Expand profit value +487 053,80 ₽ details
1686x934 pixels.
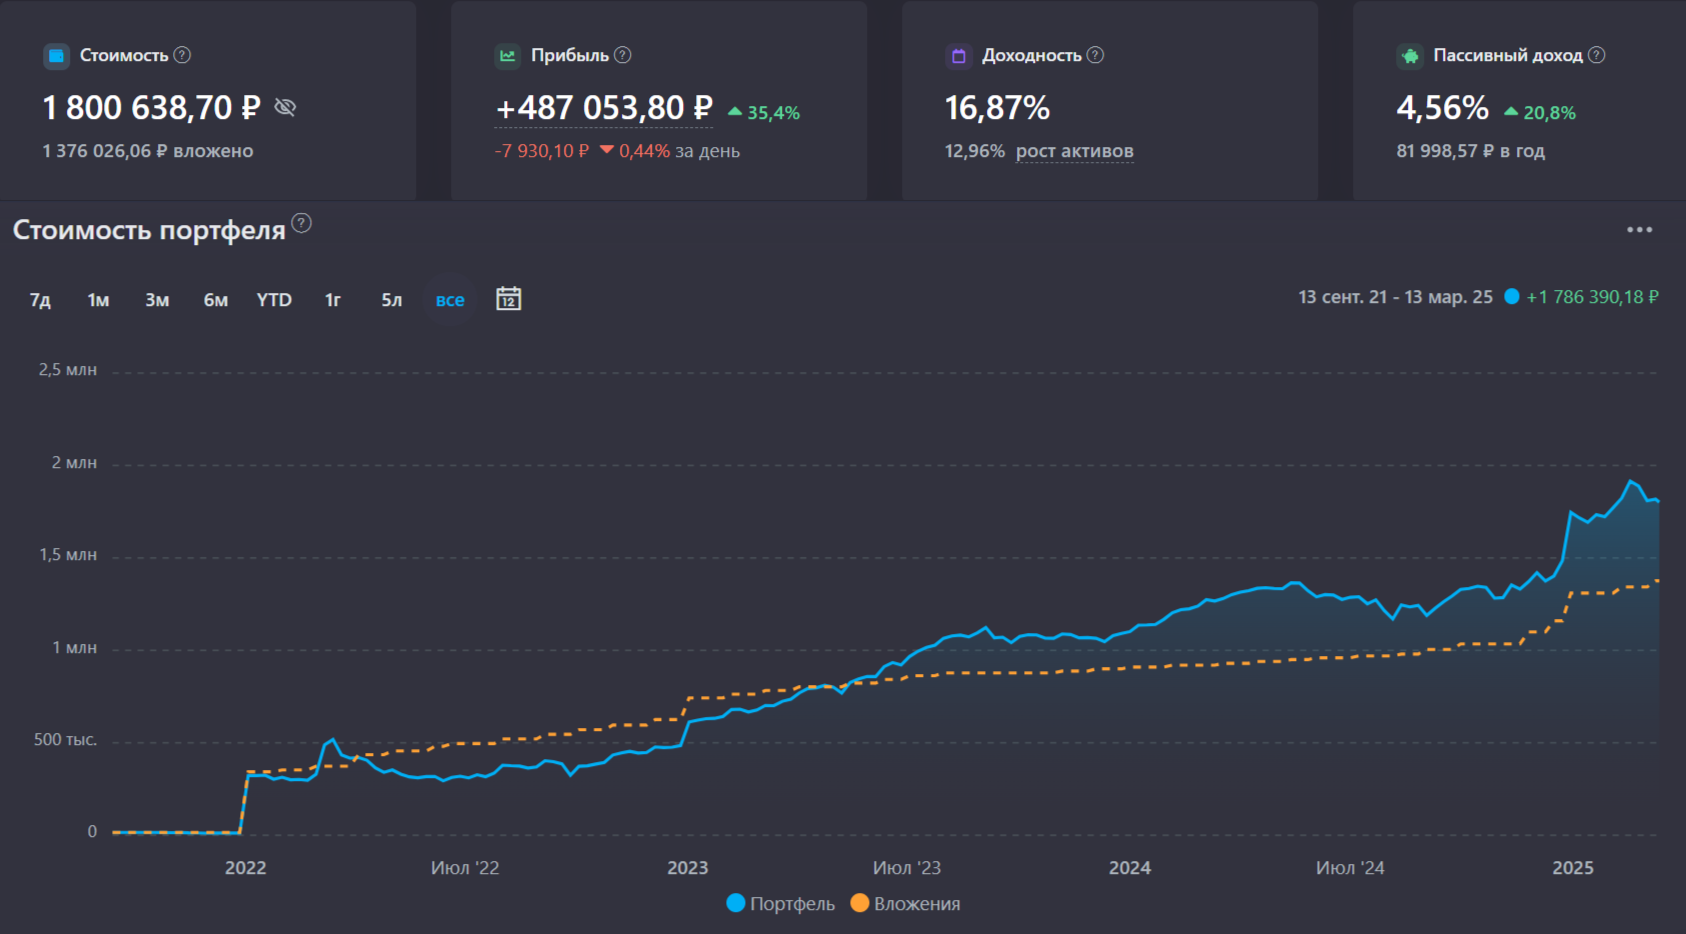[604, 108]
